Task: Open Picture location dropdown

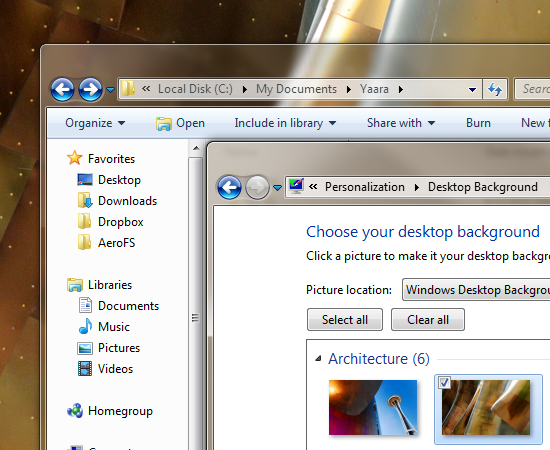Action: [476, 290]
